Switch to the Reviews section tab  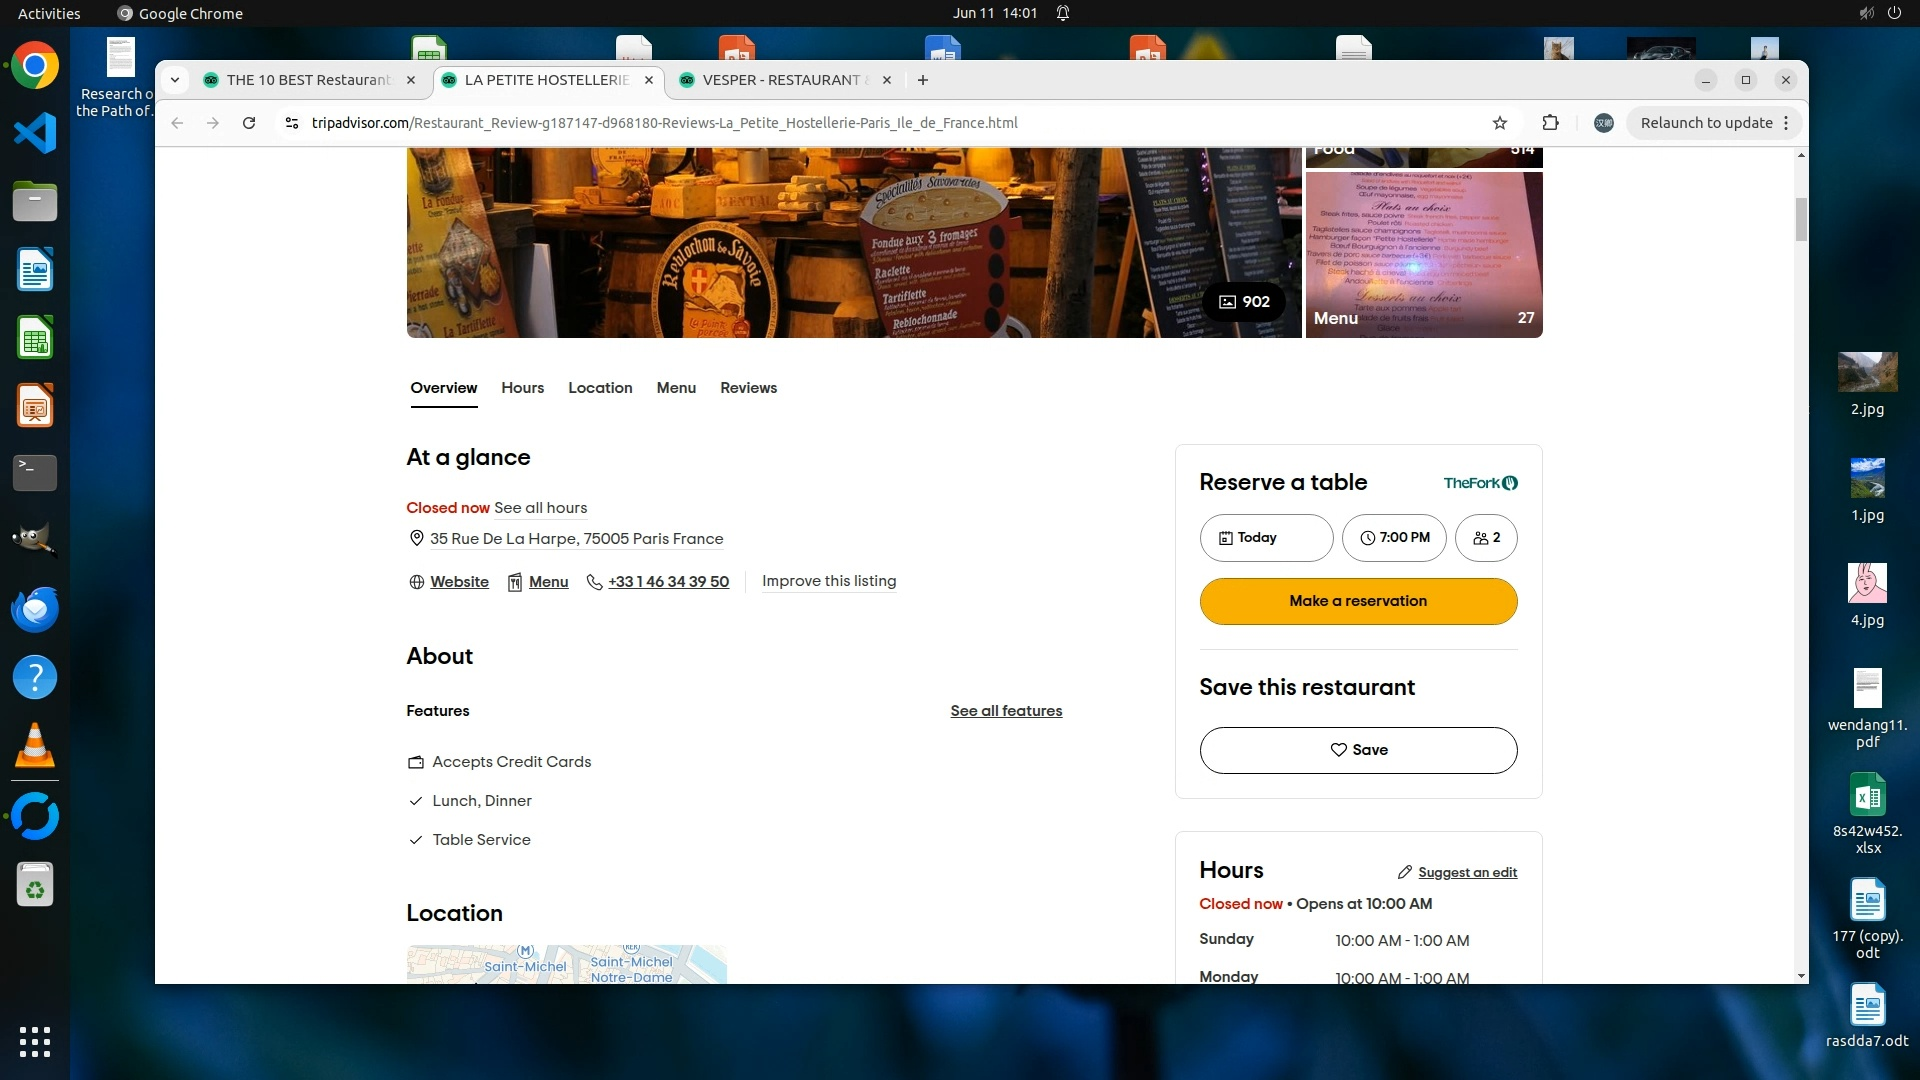(x=748, y=388)
